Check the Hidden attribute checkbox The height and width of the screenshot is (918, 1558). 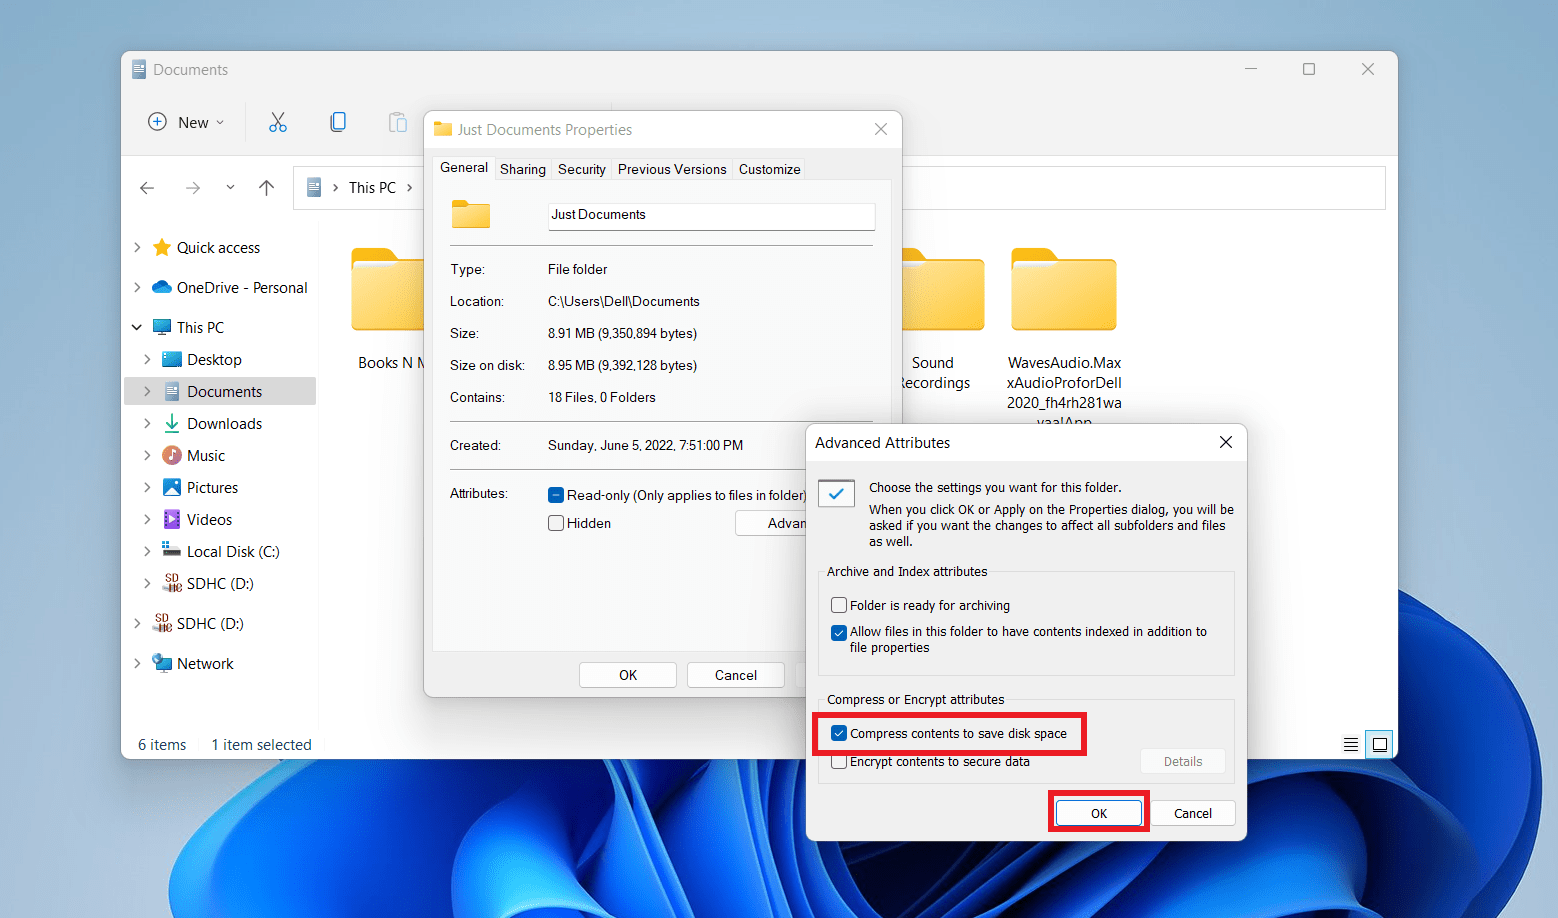(x=556, y=523)
